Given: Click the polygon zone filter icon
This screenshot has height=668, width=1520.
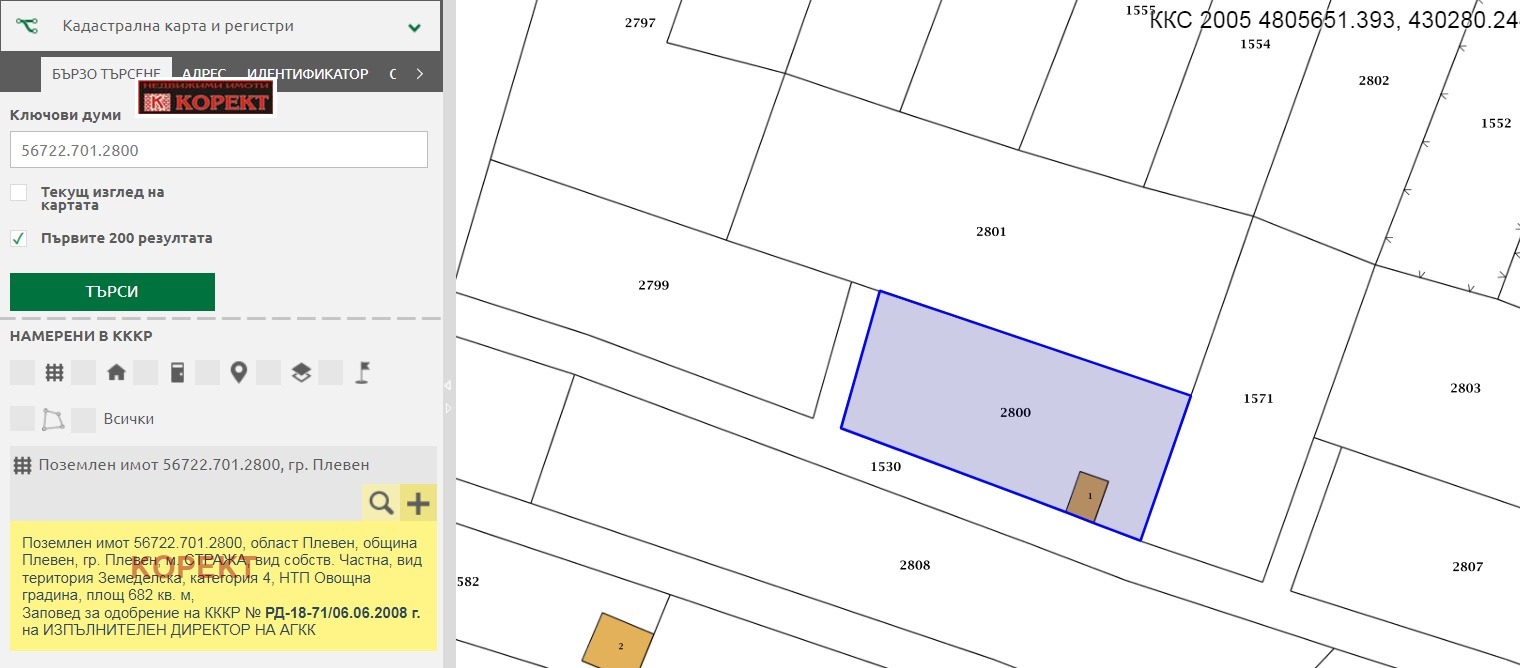Looking at the screenshot, I should click(54, 419).
